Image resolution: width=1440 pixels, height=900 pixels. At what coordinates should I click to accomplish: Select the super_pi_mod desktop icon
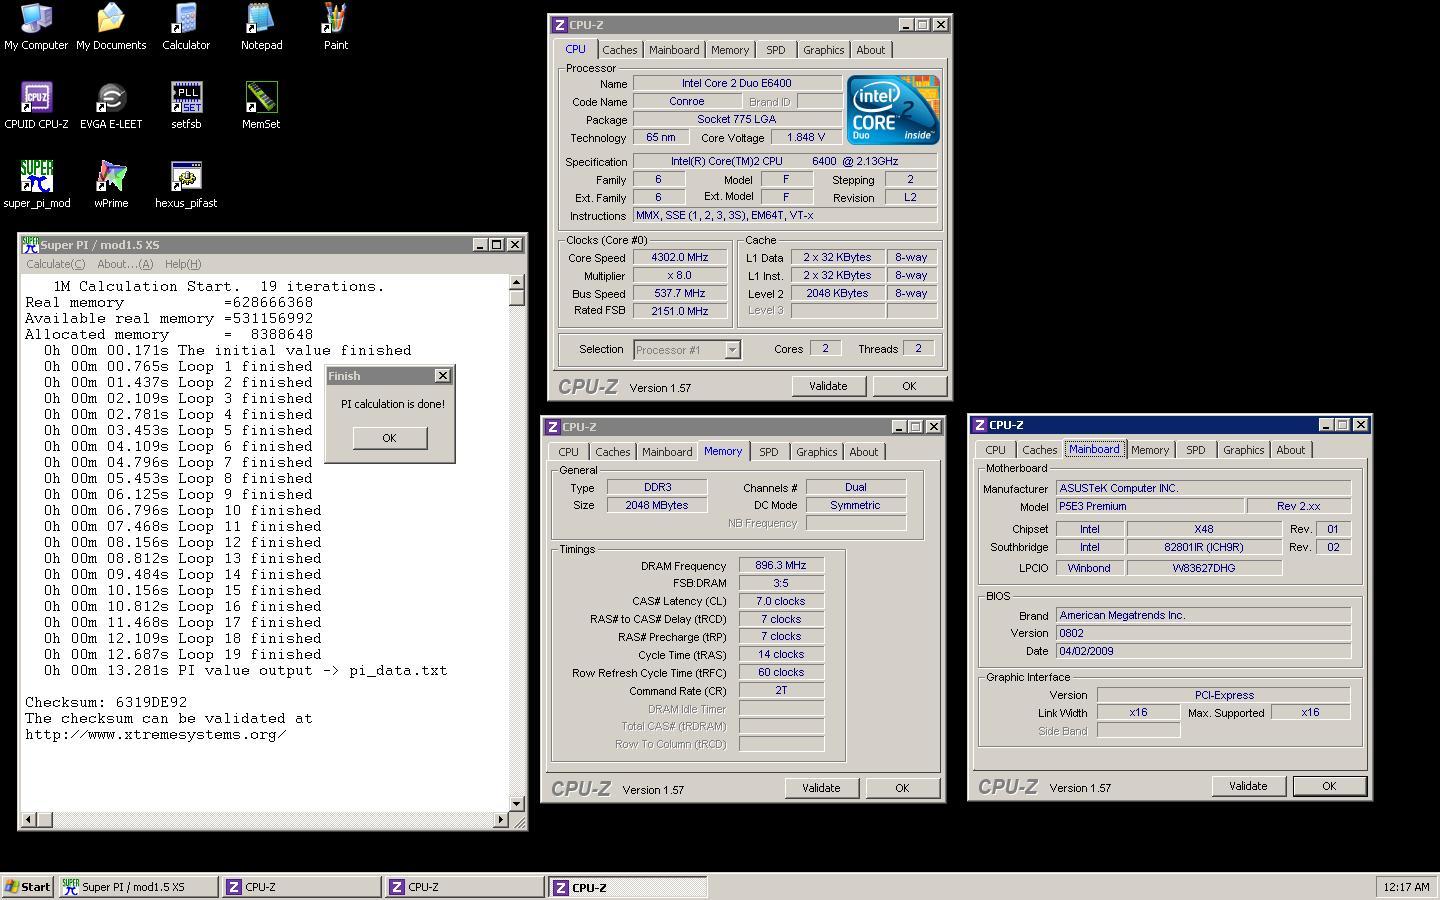(x=36, y=185)
